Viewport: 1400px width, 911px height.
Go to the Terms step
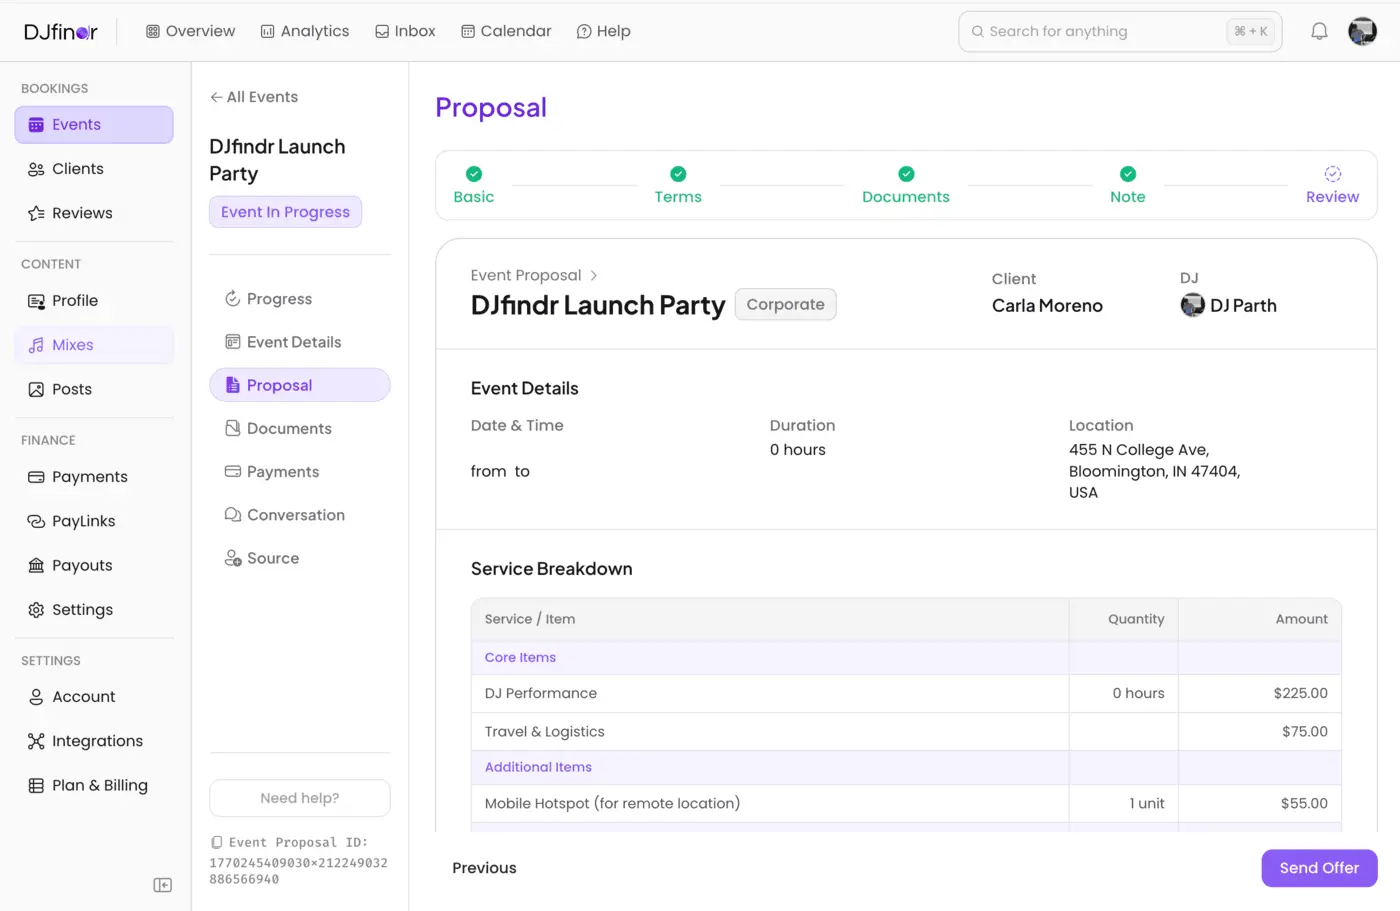coord(678,185)
